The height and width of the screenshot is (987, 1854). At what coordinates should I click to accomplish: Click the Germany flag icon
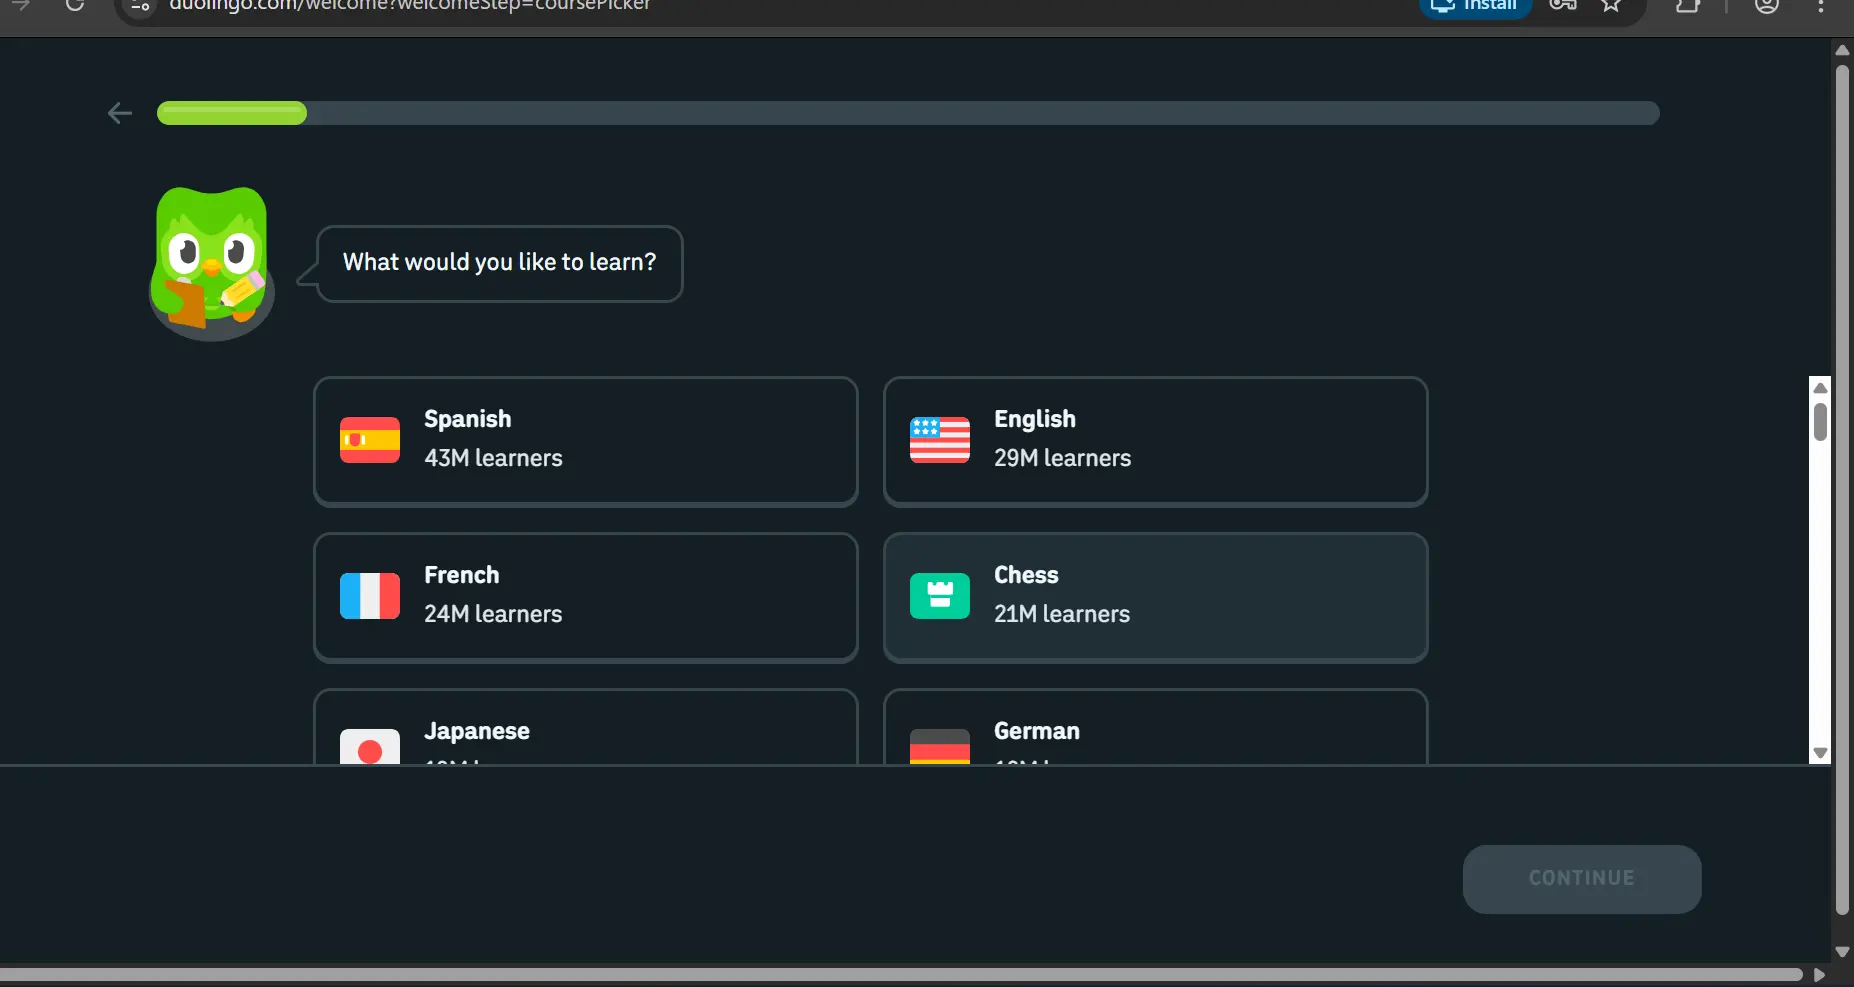point(940,747)
